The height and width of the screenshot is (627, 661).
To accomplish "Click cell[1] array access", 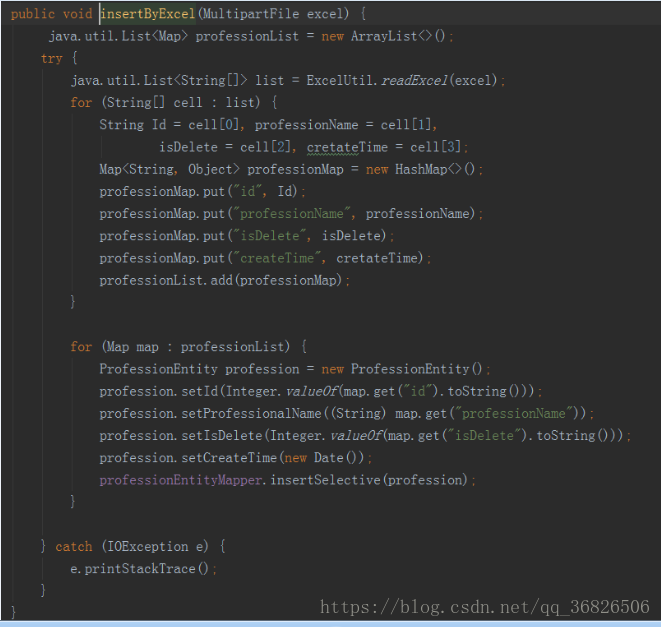I will coord(406,125).
